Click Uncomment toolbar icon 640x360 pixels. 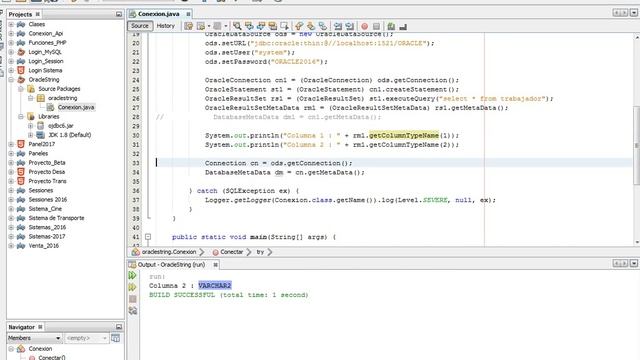point(403,26)
